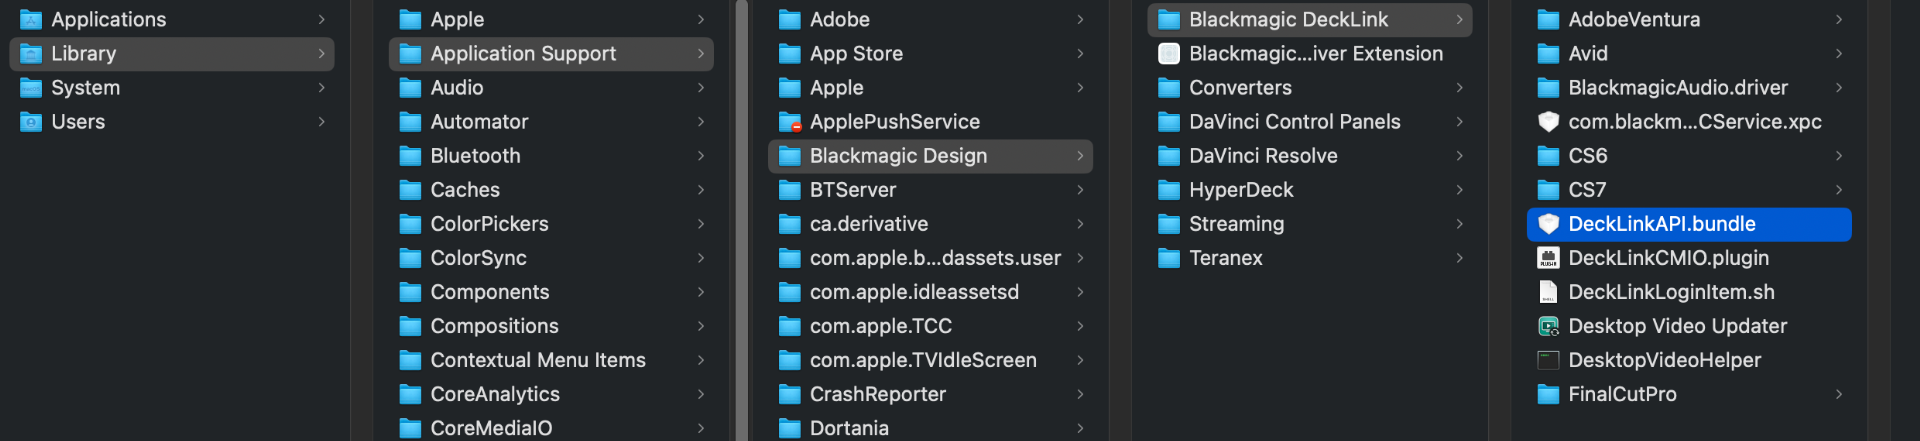The image size is (1920, 441).
Task: Click the DeckLinkLoginItem.sh script icon
Action: pyautogui.click(x=1548, y=292)
